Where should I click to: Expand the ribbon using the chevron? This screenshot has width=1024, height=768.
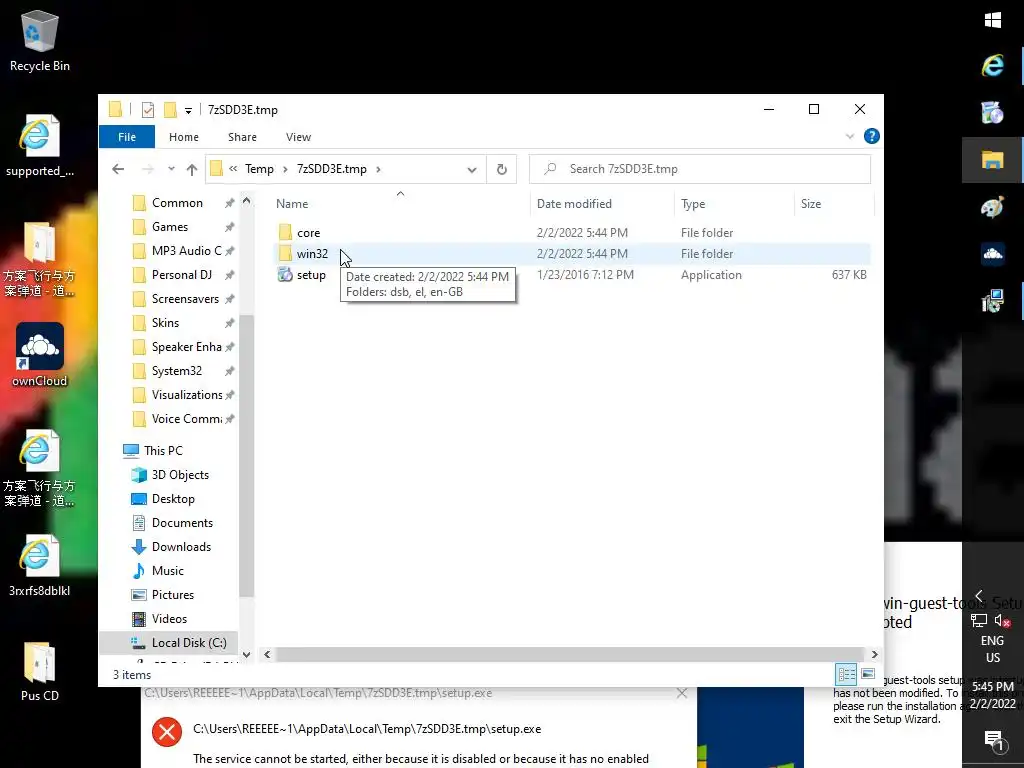coord(850,136)
